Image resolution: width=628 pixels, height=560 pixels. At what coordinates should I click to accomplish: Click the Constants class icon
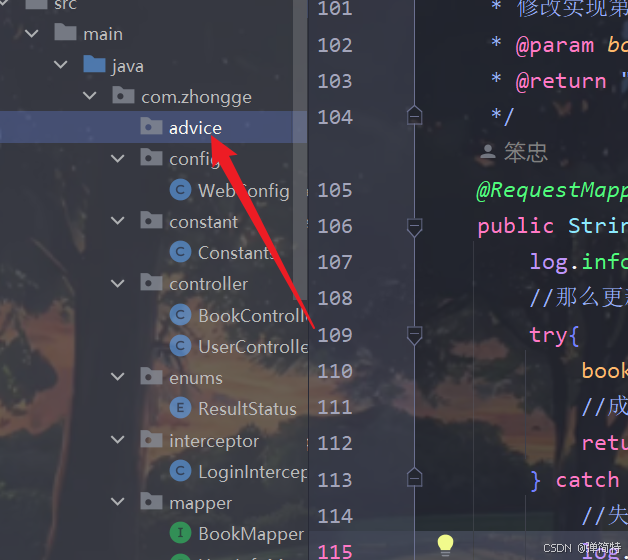coord(180,252)
